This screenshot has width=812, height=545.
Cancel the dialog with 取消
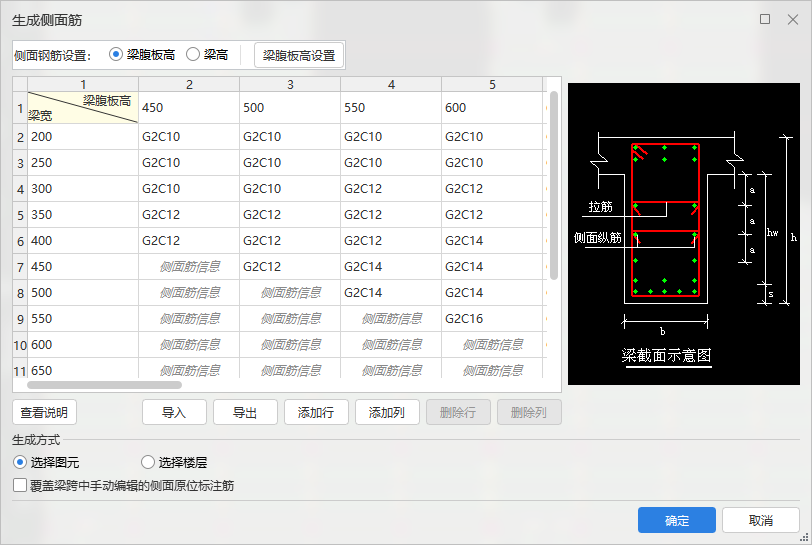pyautogui.click(x=760, y=520)
